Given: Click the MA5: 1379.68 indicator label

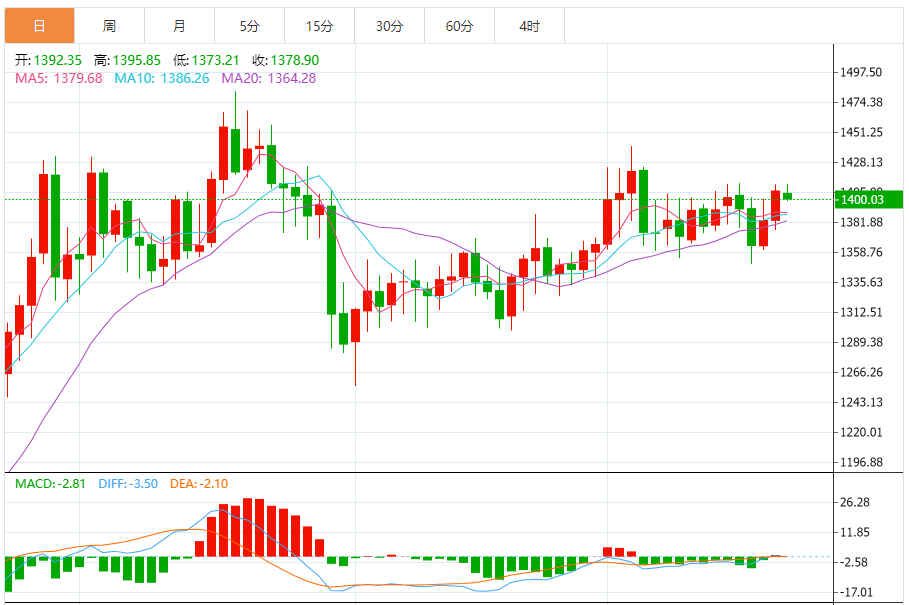Looking at the screenshot, I should pyautogui.click(x=59, y=78).
